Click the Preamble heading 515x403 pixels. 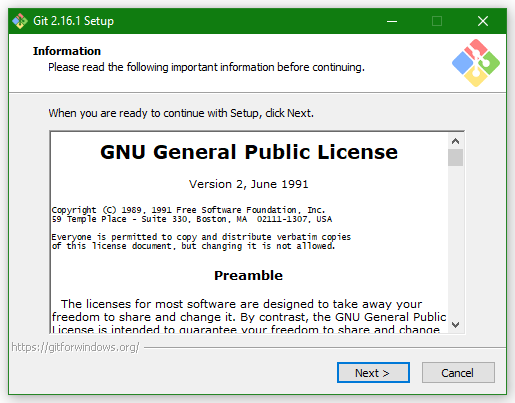pos(248,275)
